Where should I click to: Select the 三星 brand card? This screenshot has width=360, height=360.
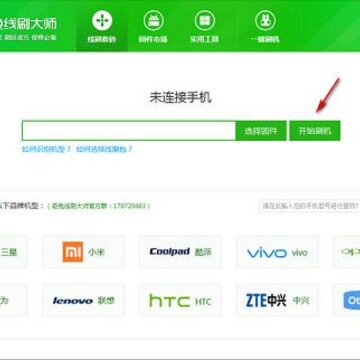coord(14,252)
